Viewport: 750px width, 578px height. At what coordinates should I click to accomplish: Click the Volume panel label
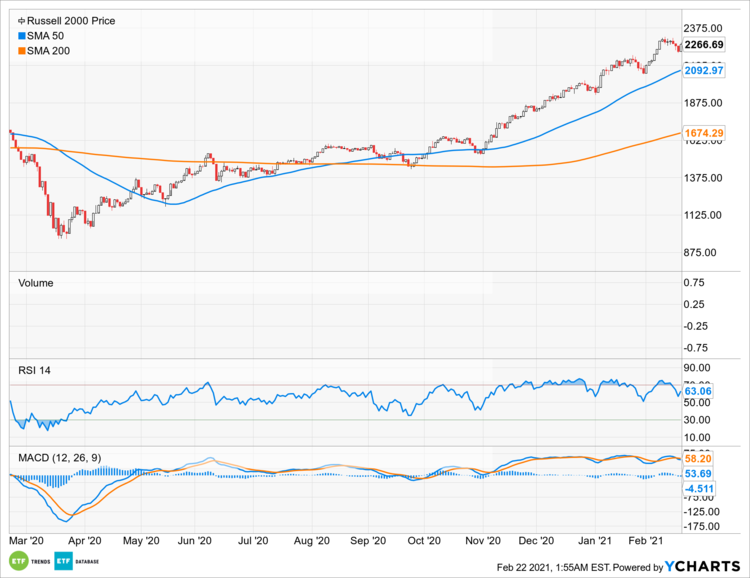click(36, 283)
